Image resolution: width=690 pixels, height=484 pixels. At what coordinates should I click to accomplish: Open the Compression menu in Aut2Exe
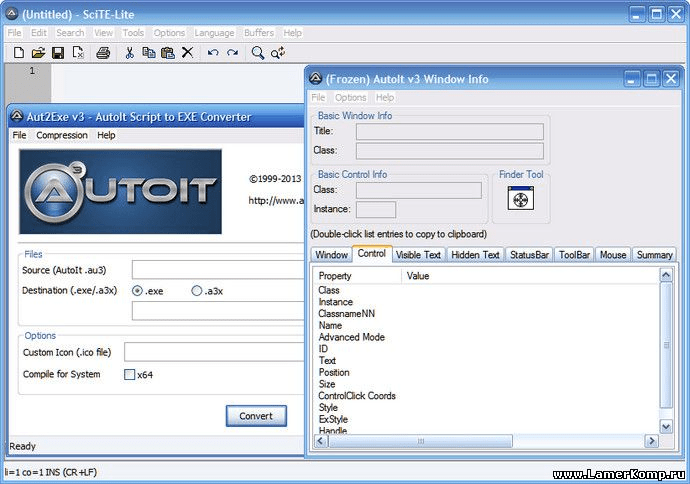pyautogui.click(x=62, y=135)
